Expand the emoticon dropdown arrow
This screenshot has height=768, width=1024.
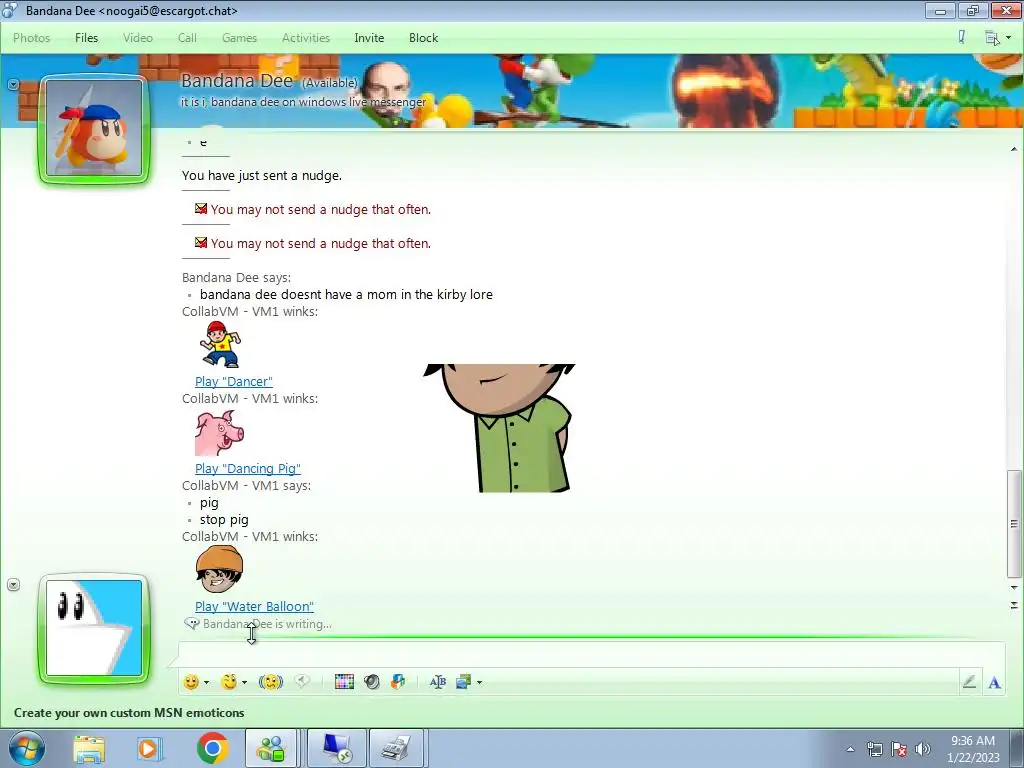click(x=206, y=682)
